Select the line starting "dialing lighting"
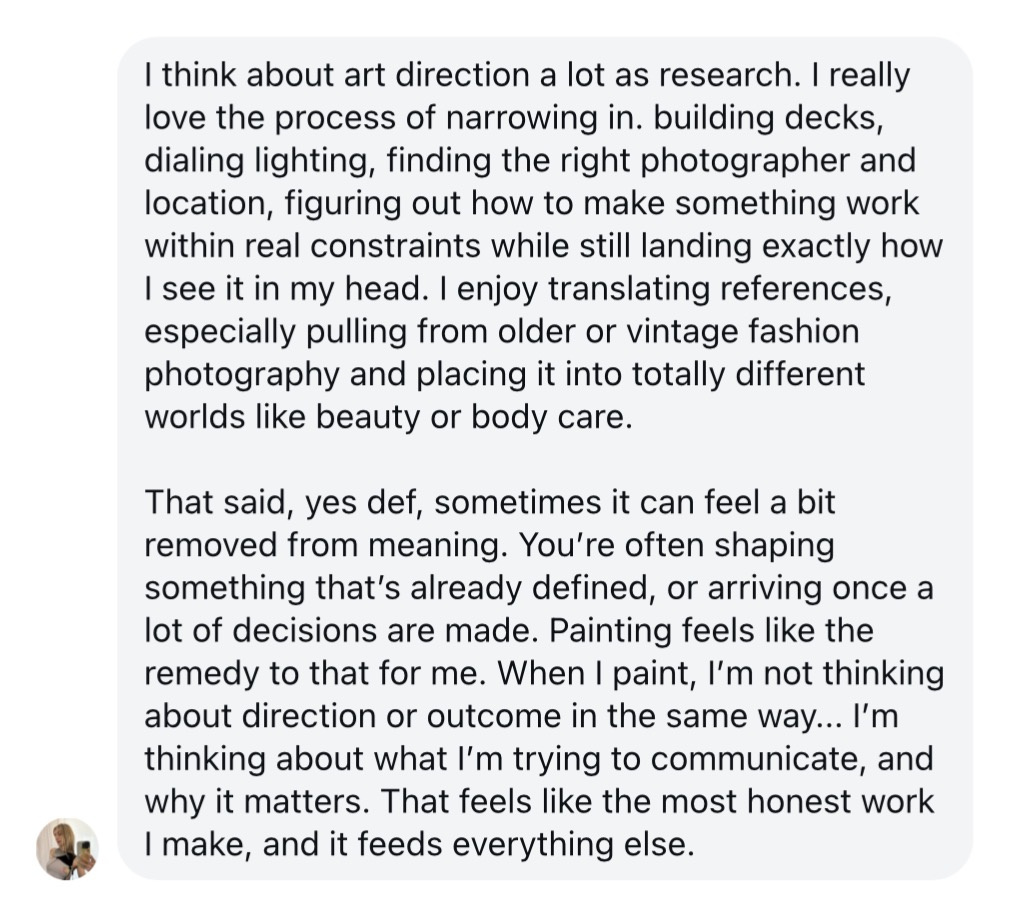Viewport: 1018px width, 912px height. [x=529, y=160]
